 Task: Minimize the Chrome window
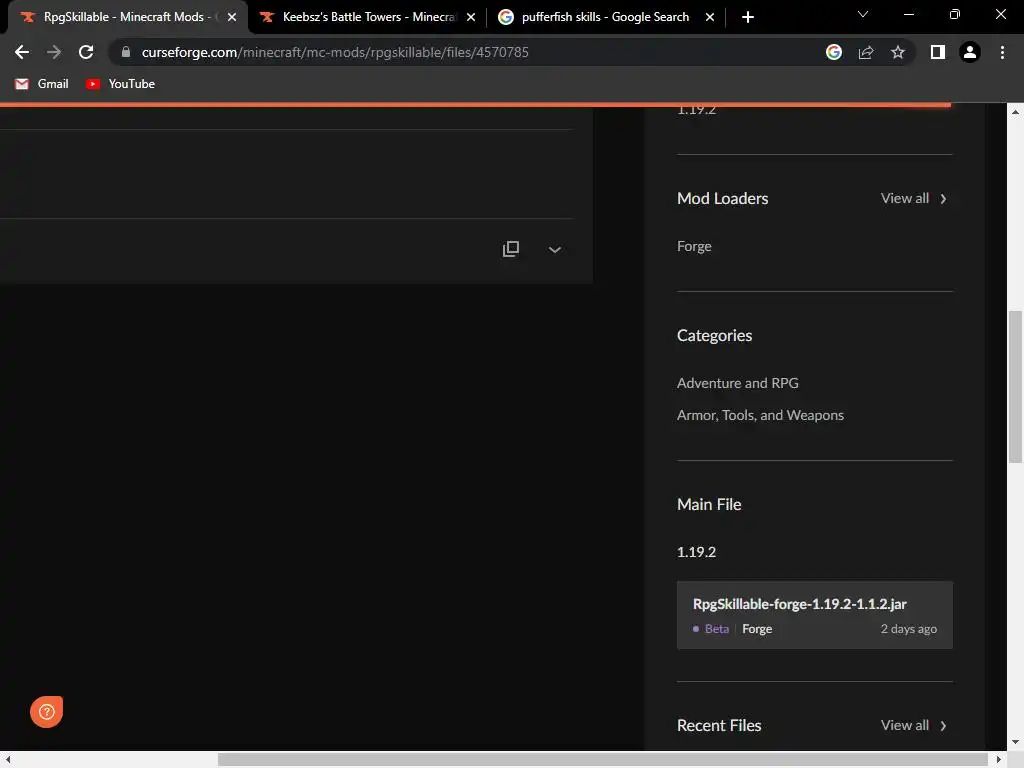pyautogui.click(x=908, y=14)
